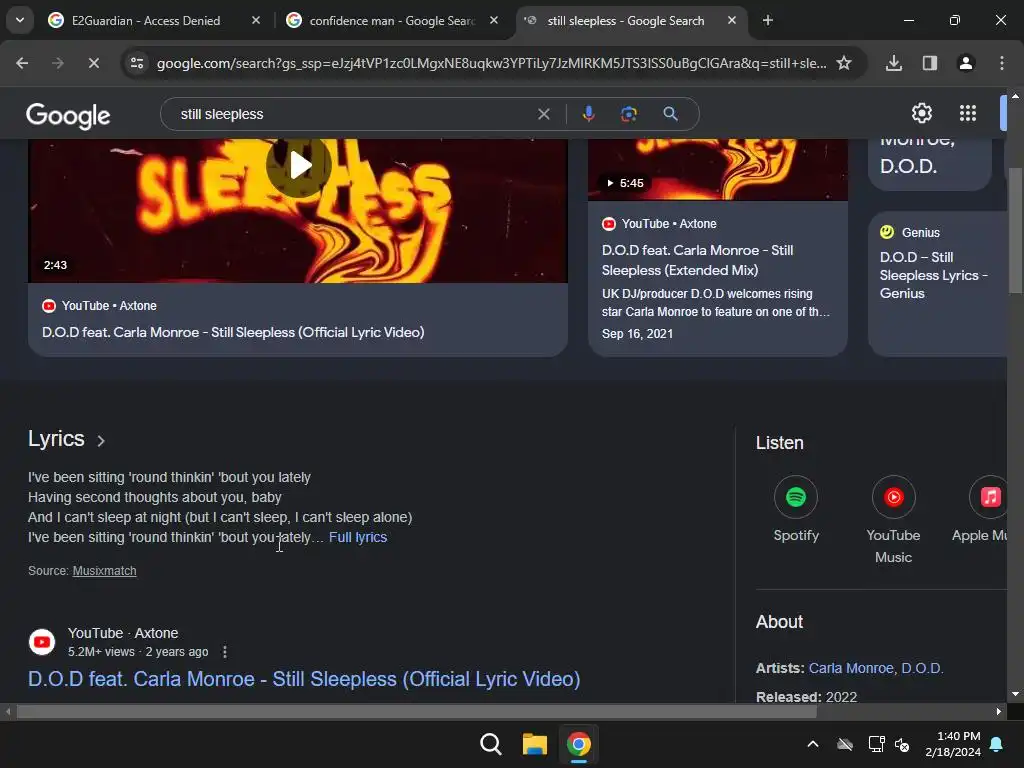This screenshot has height=768, width=1024.
Task: Switch to E2Guardian - Access Denied tab
Action: click(145, 21)
